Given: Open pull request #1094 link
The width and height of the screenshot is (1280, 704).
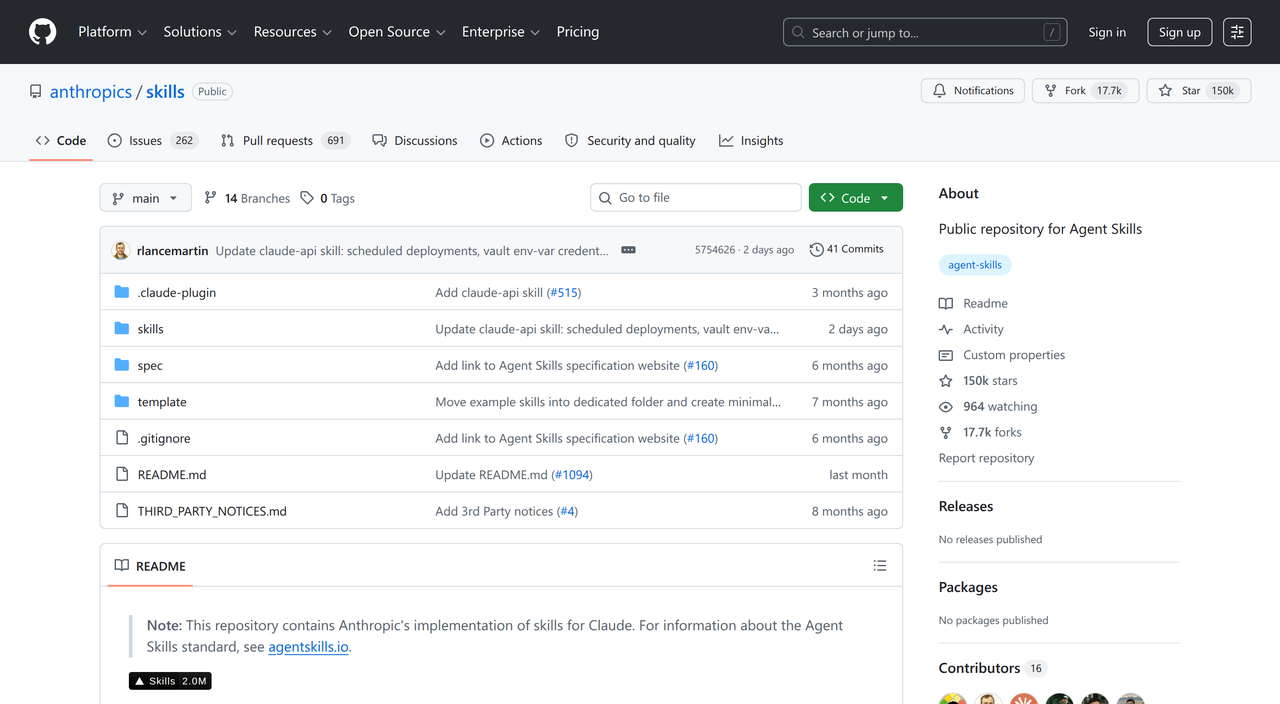Looking at the screenshot, I should click(x=572, y=475).
